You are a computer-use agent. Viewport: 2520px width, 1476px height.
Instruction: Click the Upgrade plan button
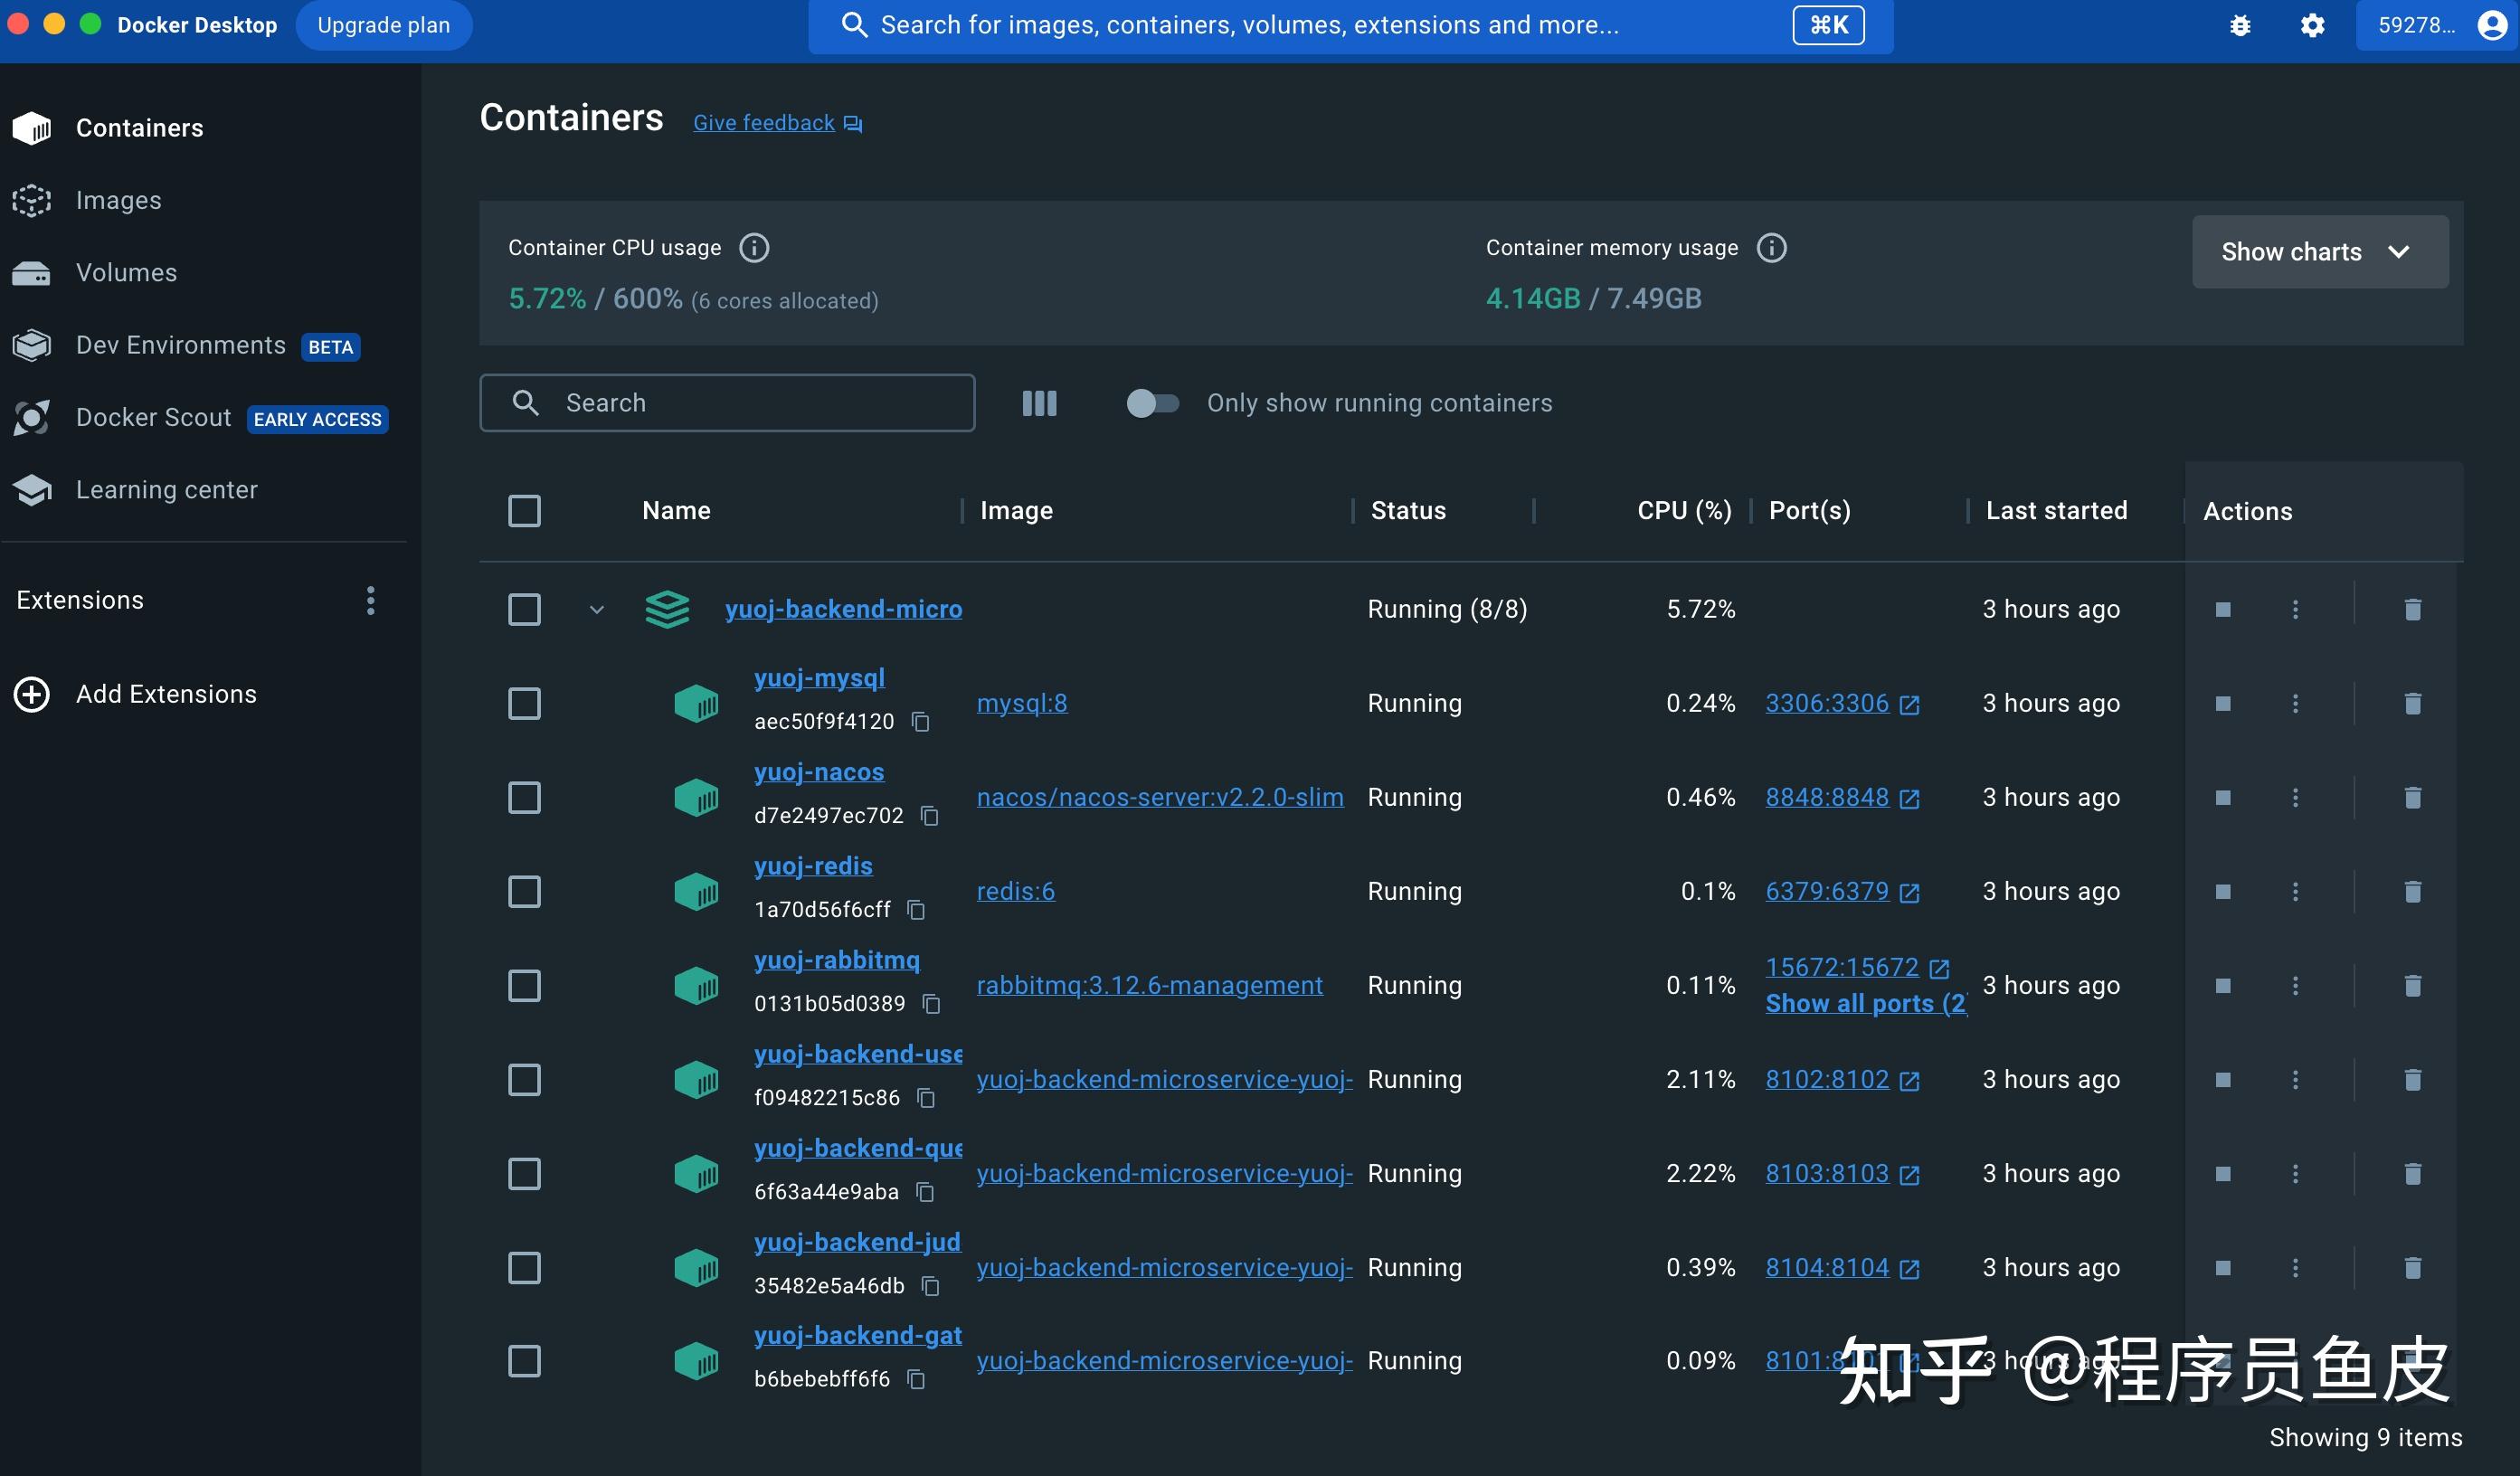(384, 25)
